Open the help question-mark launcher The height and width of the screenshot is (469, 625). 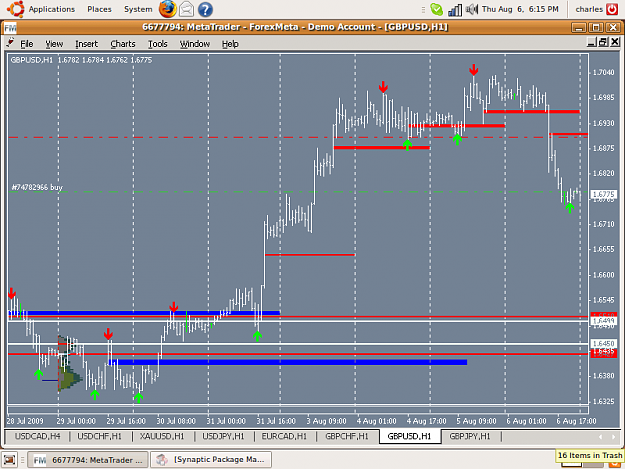pyautogui.click(x=205, y=9)
